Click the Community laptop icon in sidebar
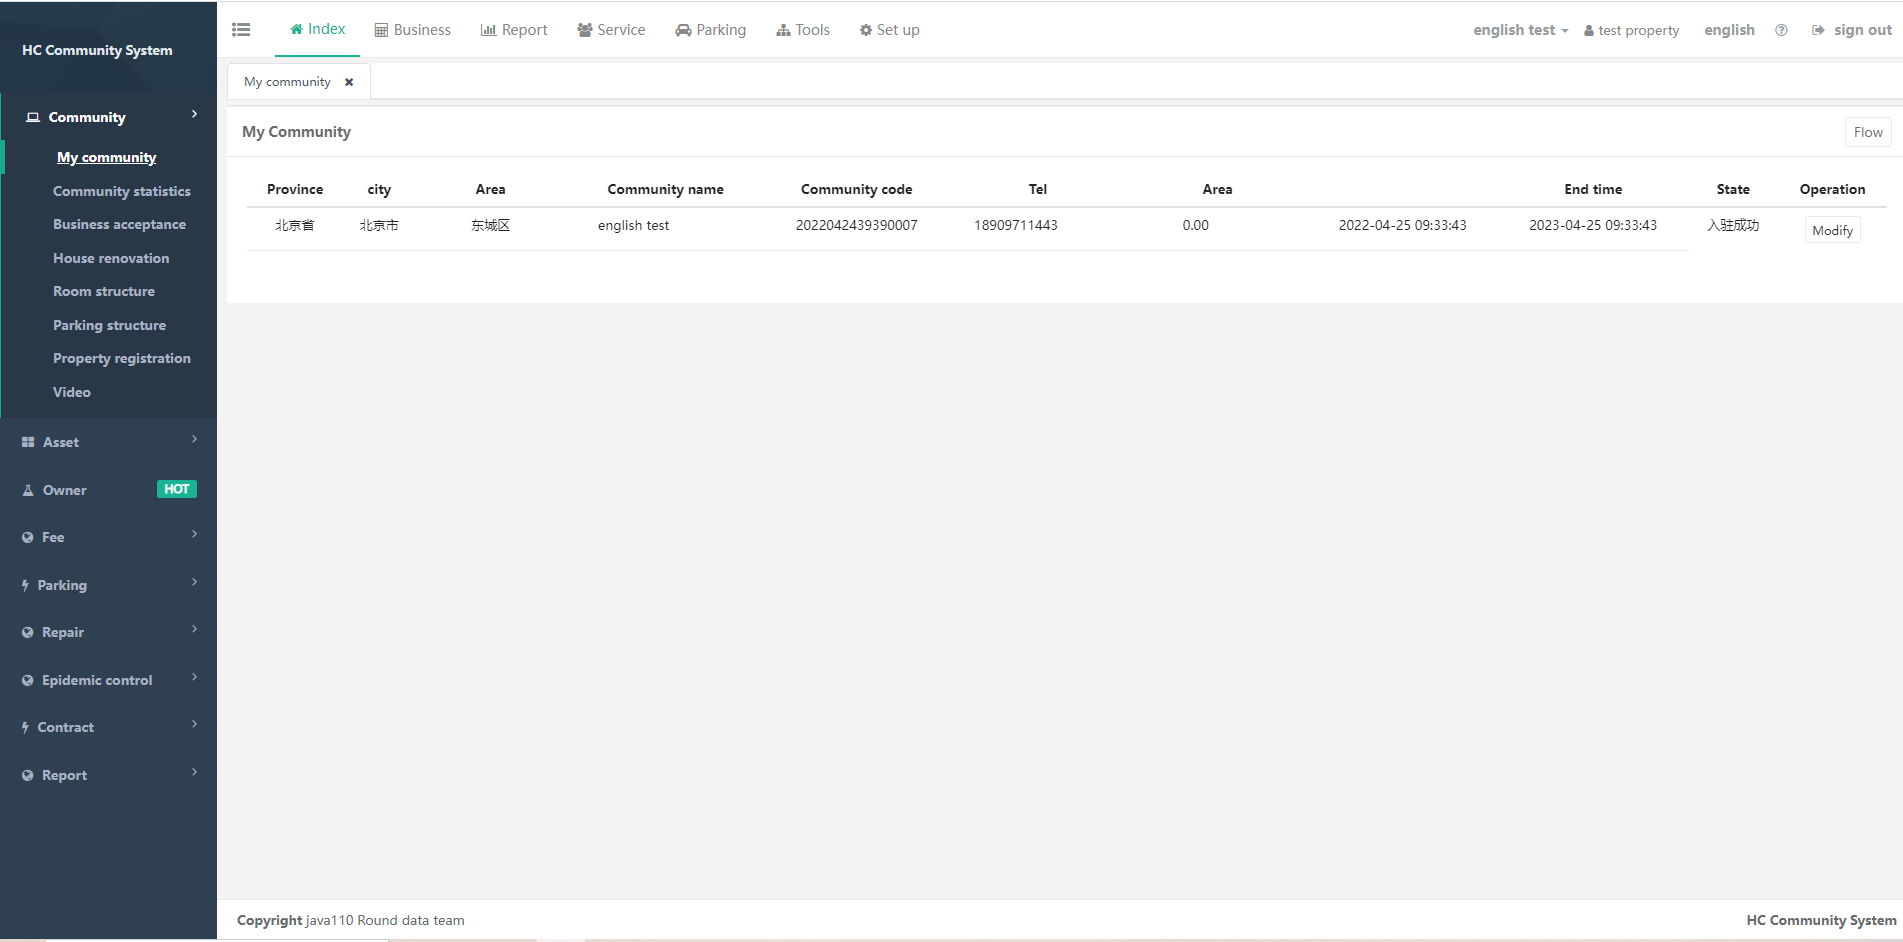 [x=33, y=117]
